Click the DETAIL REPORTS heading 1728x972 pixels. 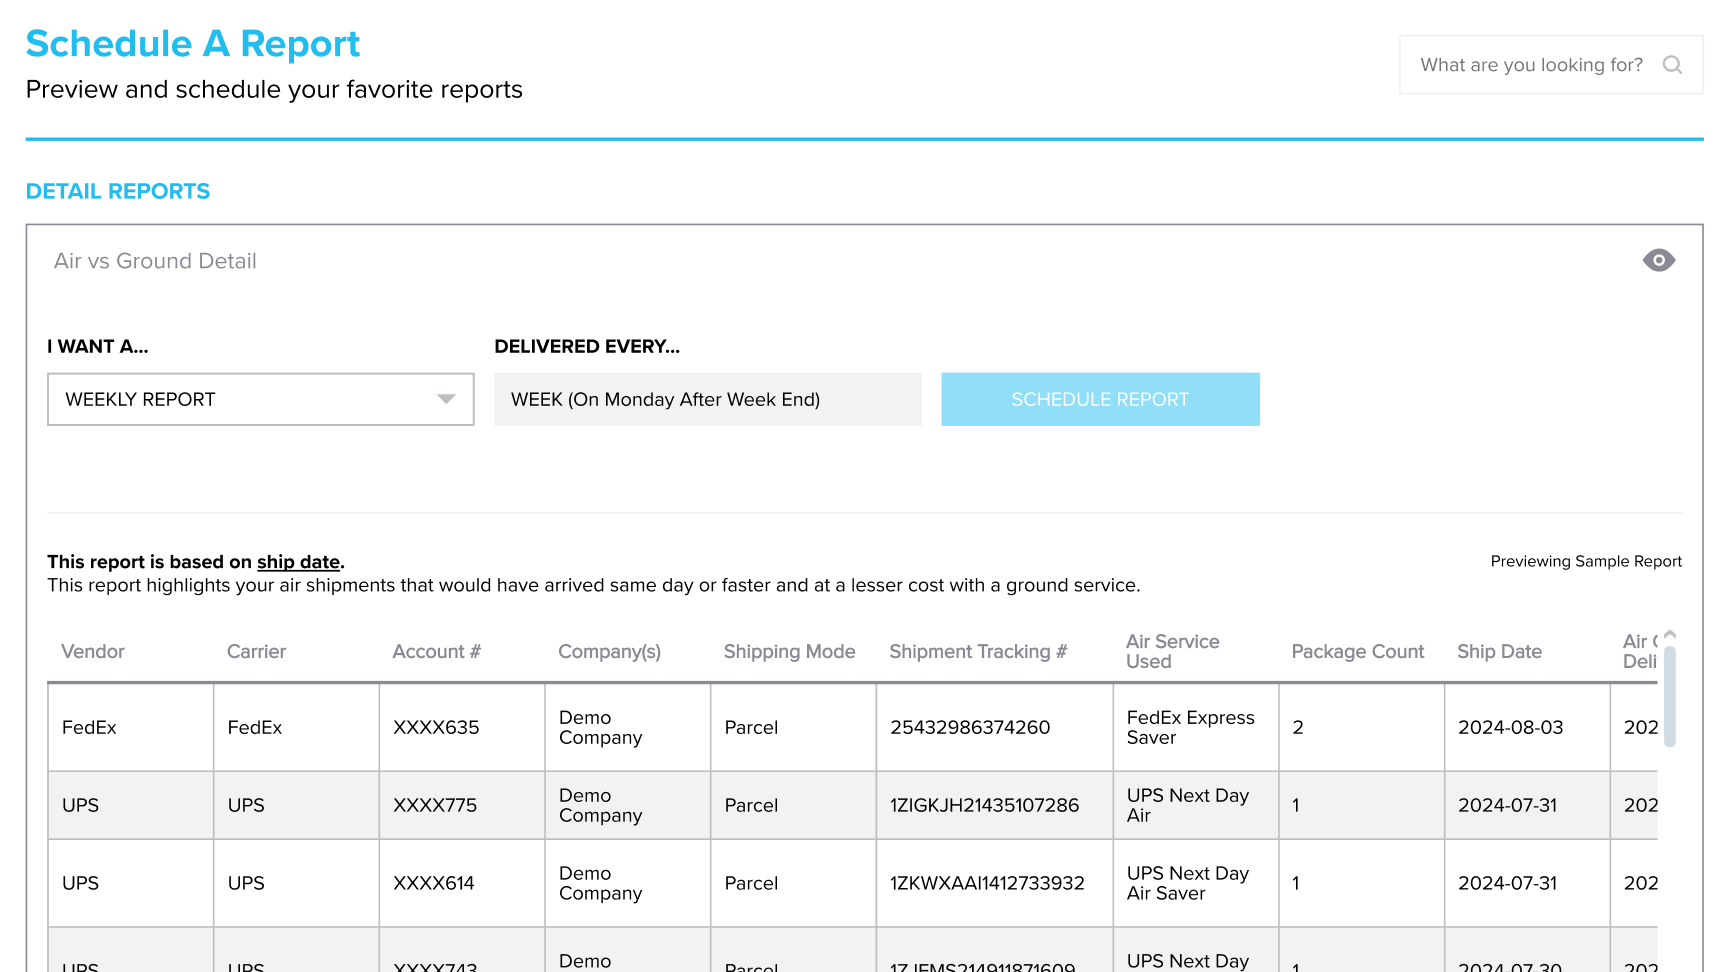118,191
